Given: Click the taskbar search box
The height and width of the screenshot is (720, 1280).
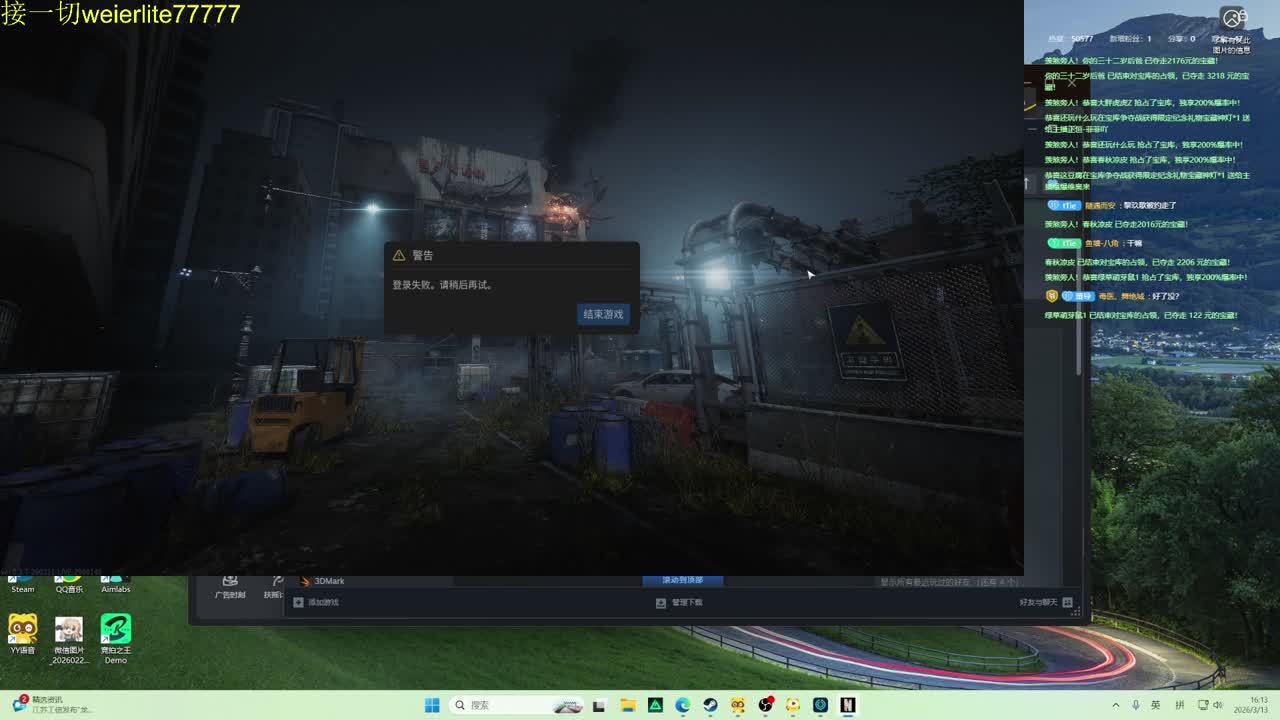Looking at the screenshot, I should pyautogui.click(x=511, y=705).
